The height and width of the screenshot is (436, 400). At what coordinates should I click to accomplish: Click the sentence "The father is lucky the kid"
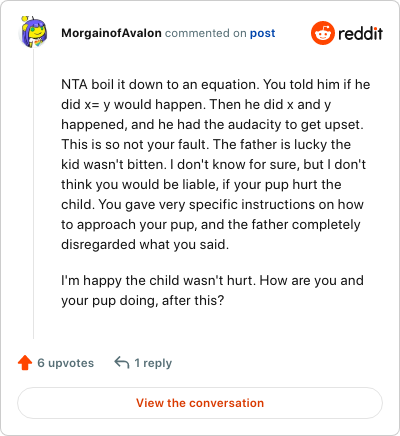pos(206,154)
